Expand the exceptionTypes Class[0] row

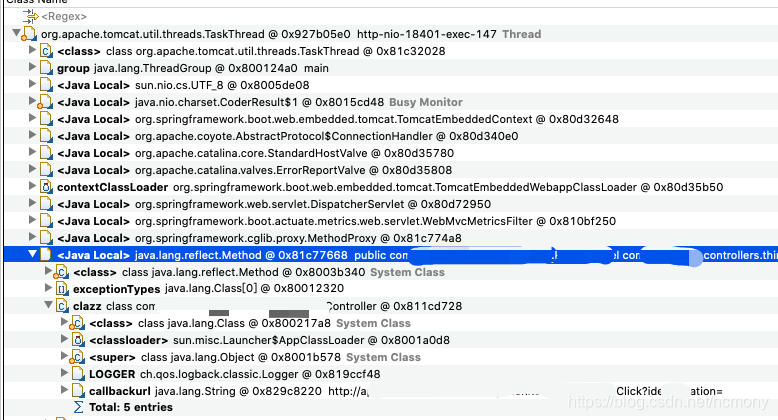[x=48, y=287]
